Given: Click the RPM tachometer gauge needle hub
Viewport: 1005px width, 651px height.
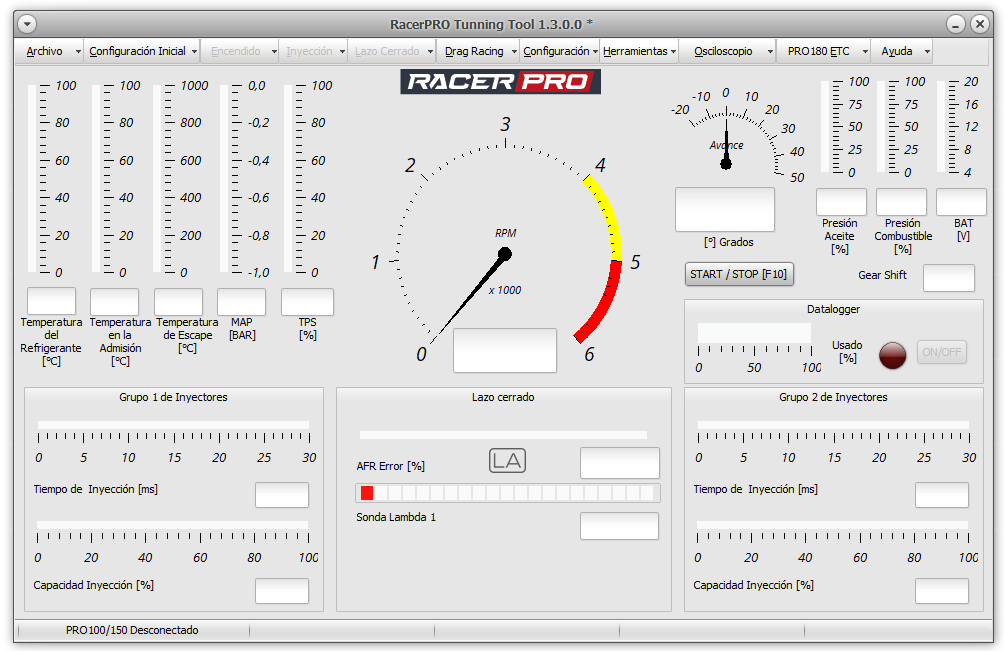Looking at the screenshot, I should coord(504,254).
